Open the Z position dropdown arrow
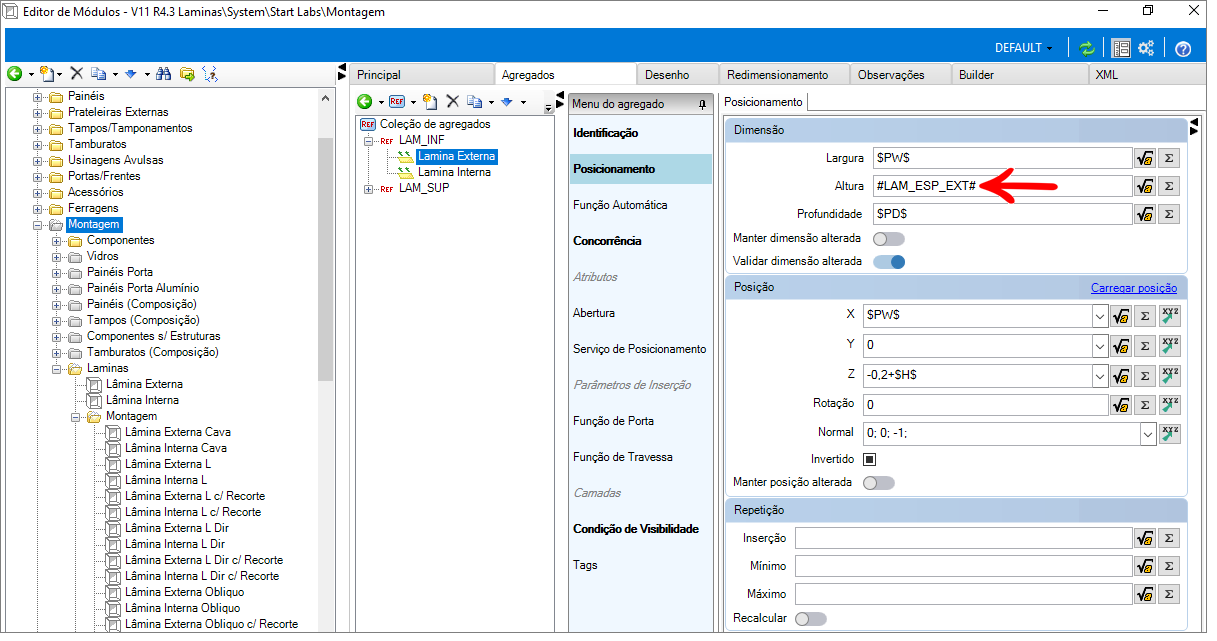The image size is (1217, 641). click(x=1100, y=375)
